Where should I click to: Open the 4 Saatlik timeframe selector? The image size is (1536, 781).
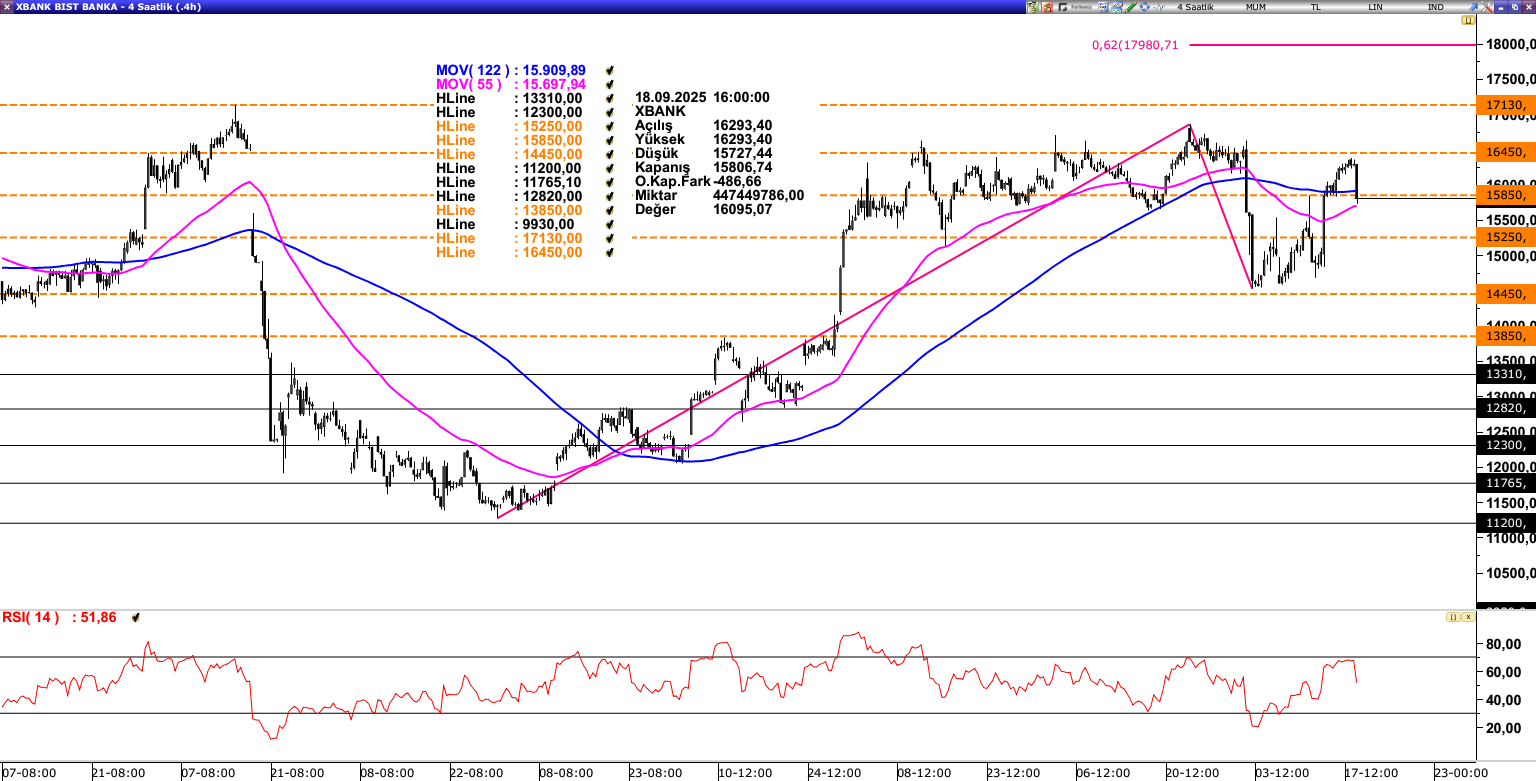click(x=1195, y=7)
